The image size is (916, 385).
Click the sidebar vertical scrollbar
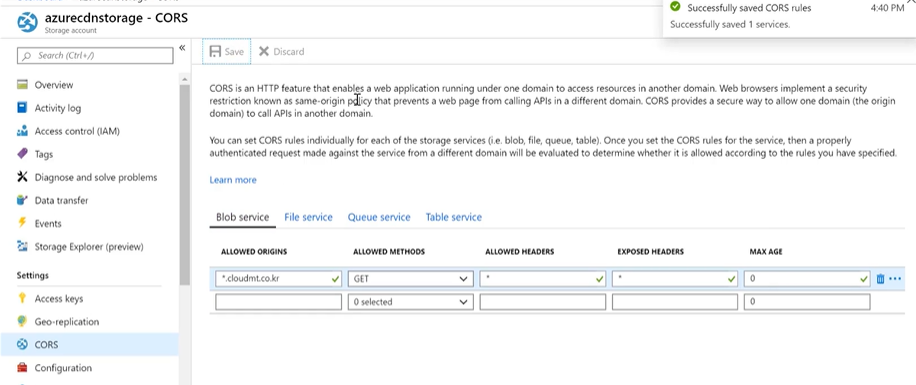tap(185, 185)
